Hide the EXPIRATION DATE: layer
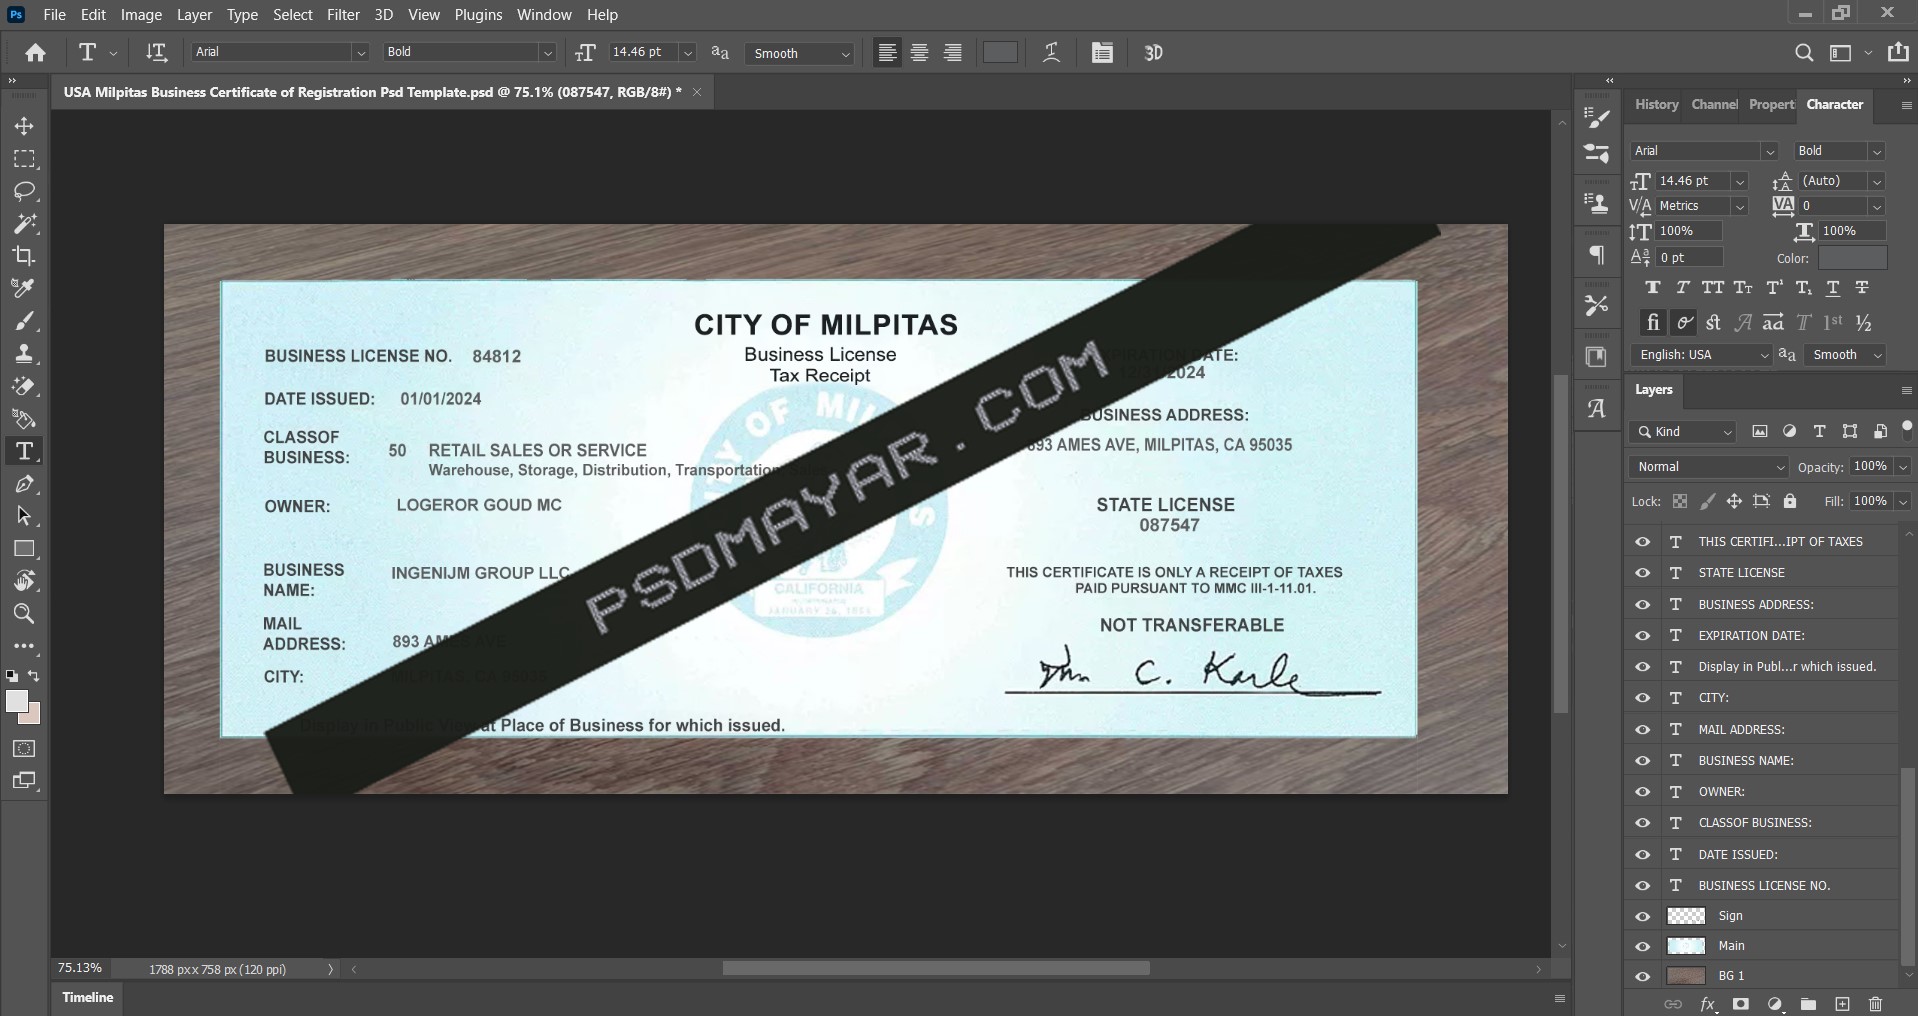The width and height of the screenshot is (1918, 1016). click(x=1642, y=636)
